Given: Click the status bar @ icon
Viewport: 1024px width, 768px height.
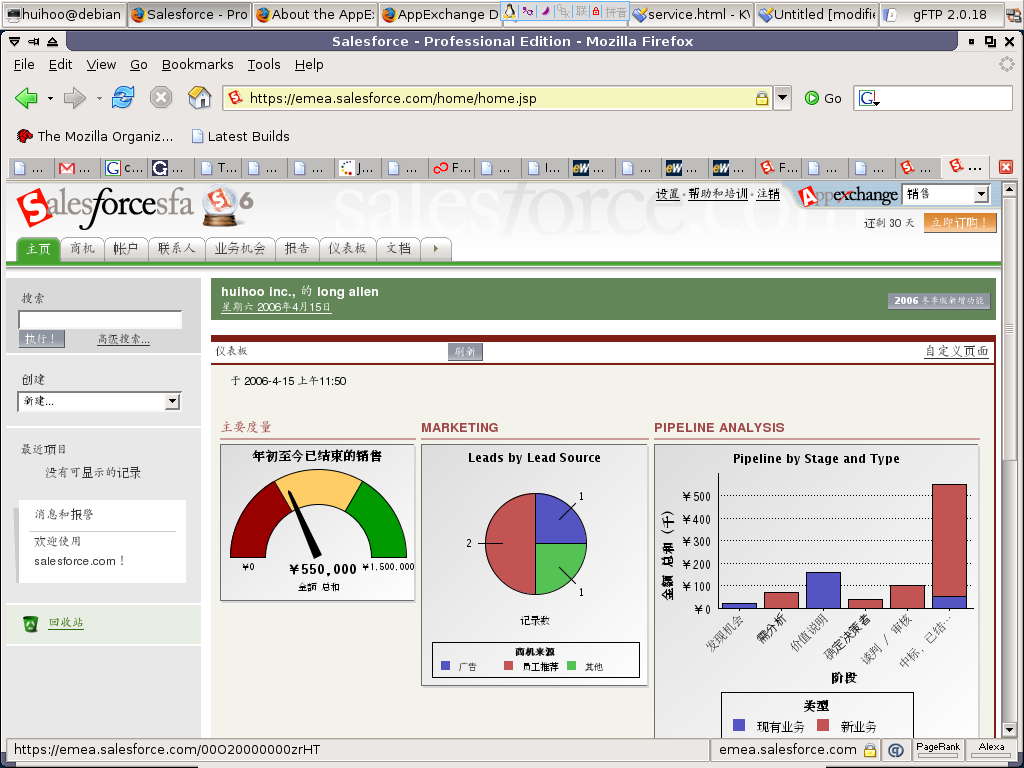Looking at the screenshot, I should [x=896, y=750].
